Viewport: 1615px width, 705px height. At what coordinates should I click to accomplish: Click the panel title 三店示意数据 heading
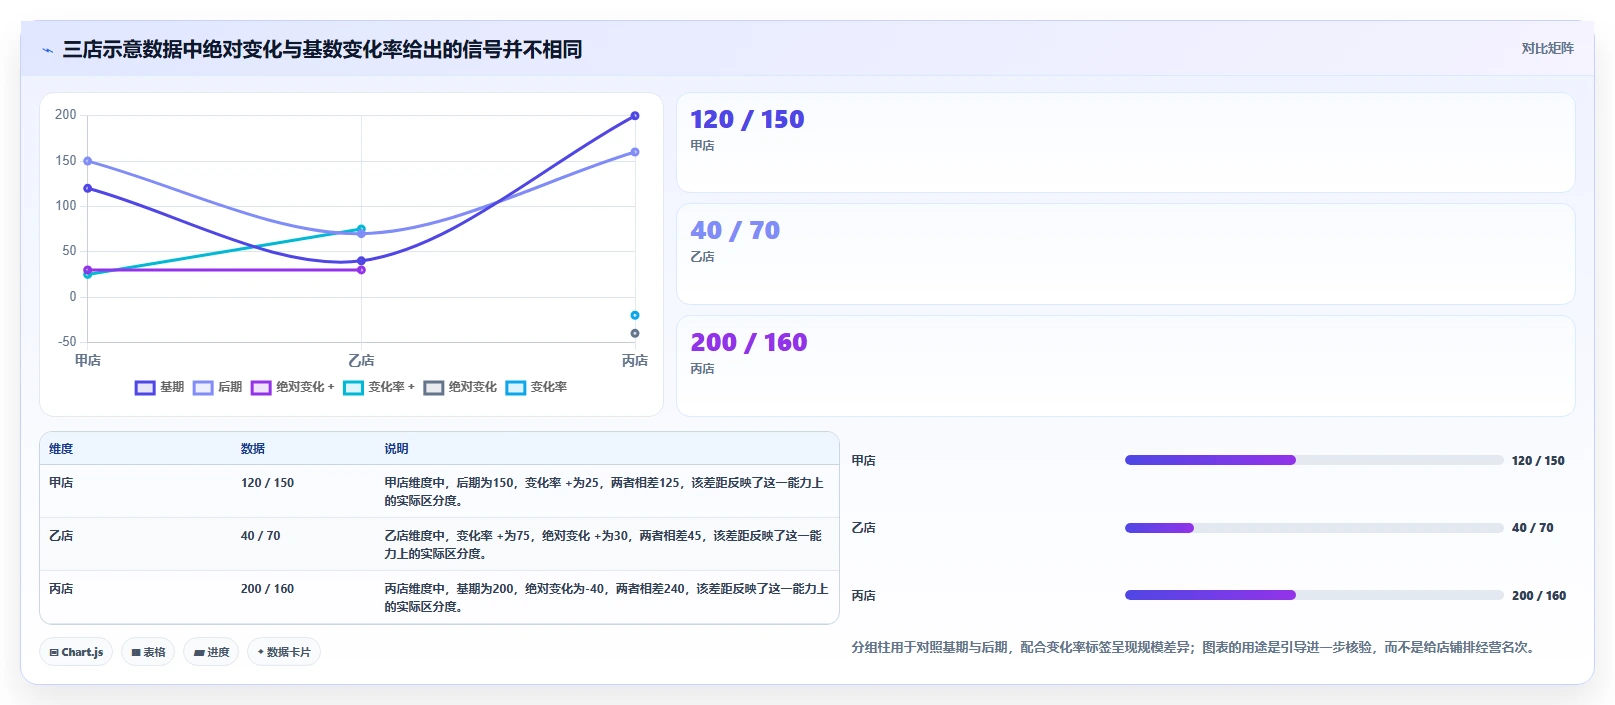pyautogui.click(x=322, y=49)
